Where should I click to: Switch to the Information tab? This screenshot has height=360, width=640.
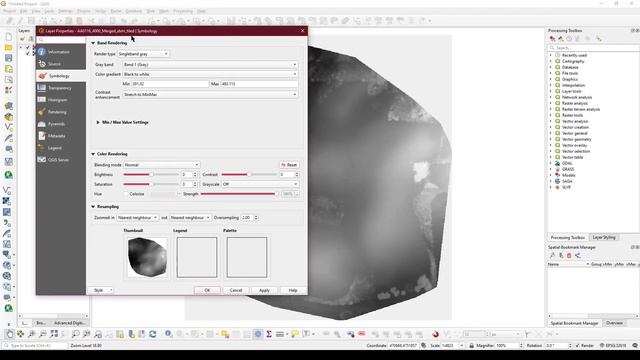pyautogui.click(x=61, y=52)
